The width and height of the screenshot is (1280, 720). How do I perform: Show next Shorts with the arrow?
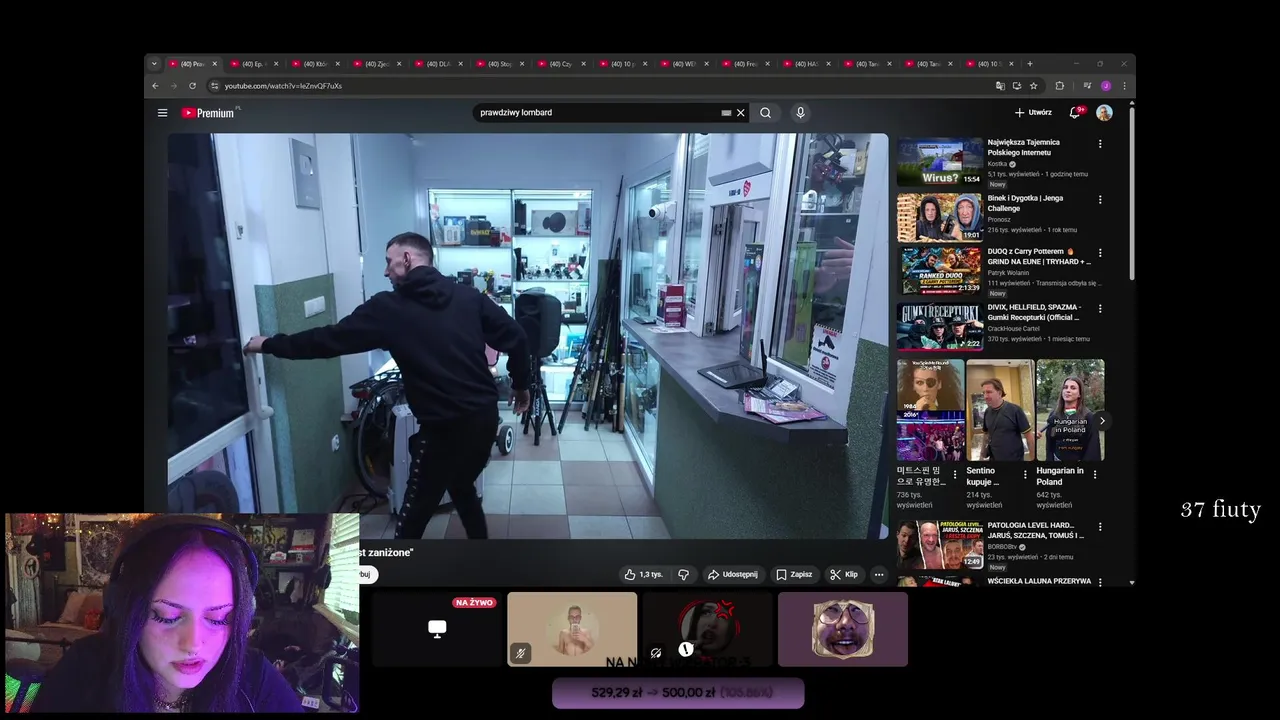[1102, 421]
